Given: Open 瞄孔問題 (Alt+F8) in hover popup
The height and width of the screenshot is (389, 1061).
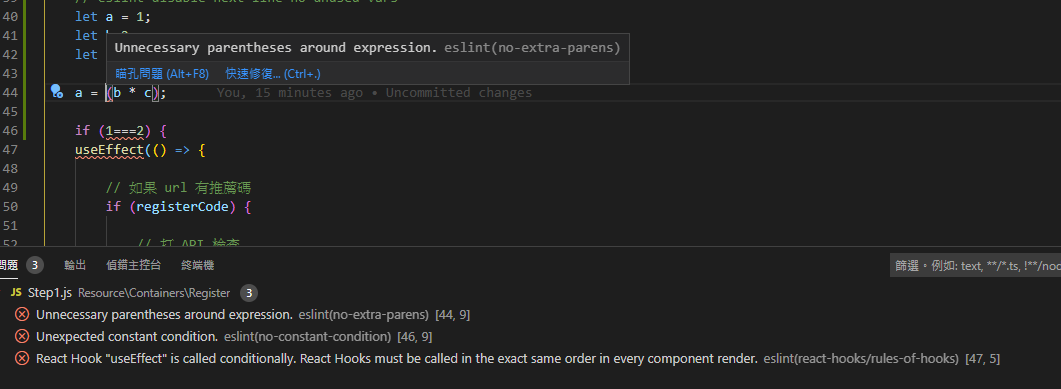Looking at the screenshot, I should (x=162, y=74).
